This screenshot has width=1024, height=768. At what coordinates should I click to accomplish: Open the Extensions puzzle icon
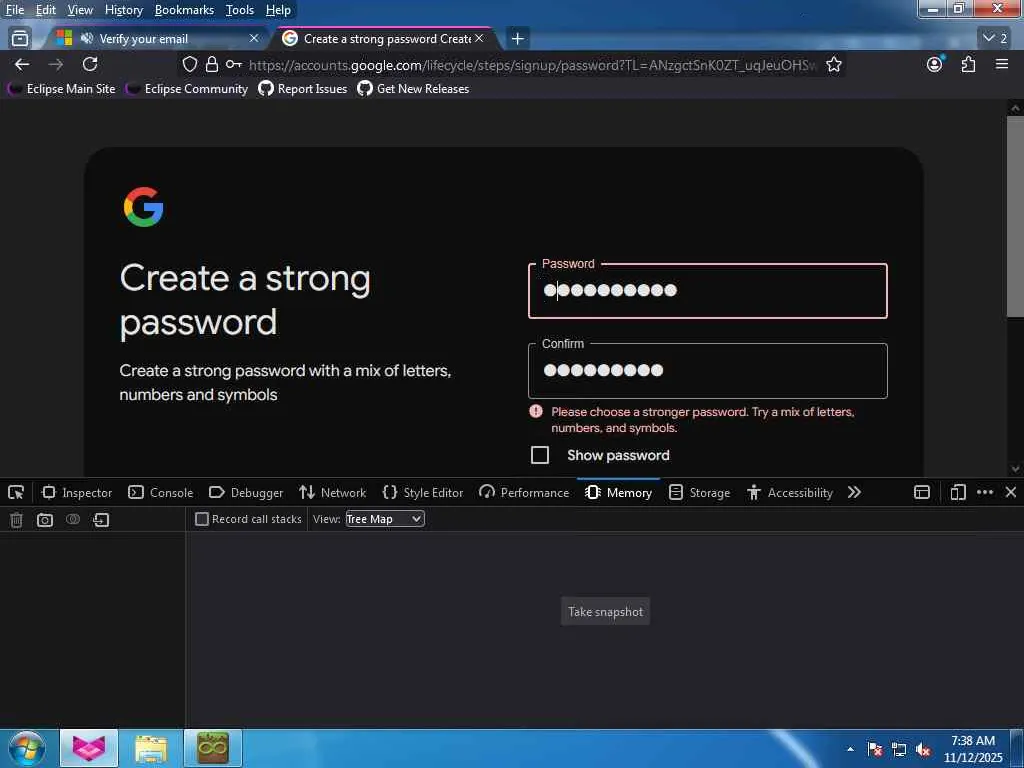point(968,64)
